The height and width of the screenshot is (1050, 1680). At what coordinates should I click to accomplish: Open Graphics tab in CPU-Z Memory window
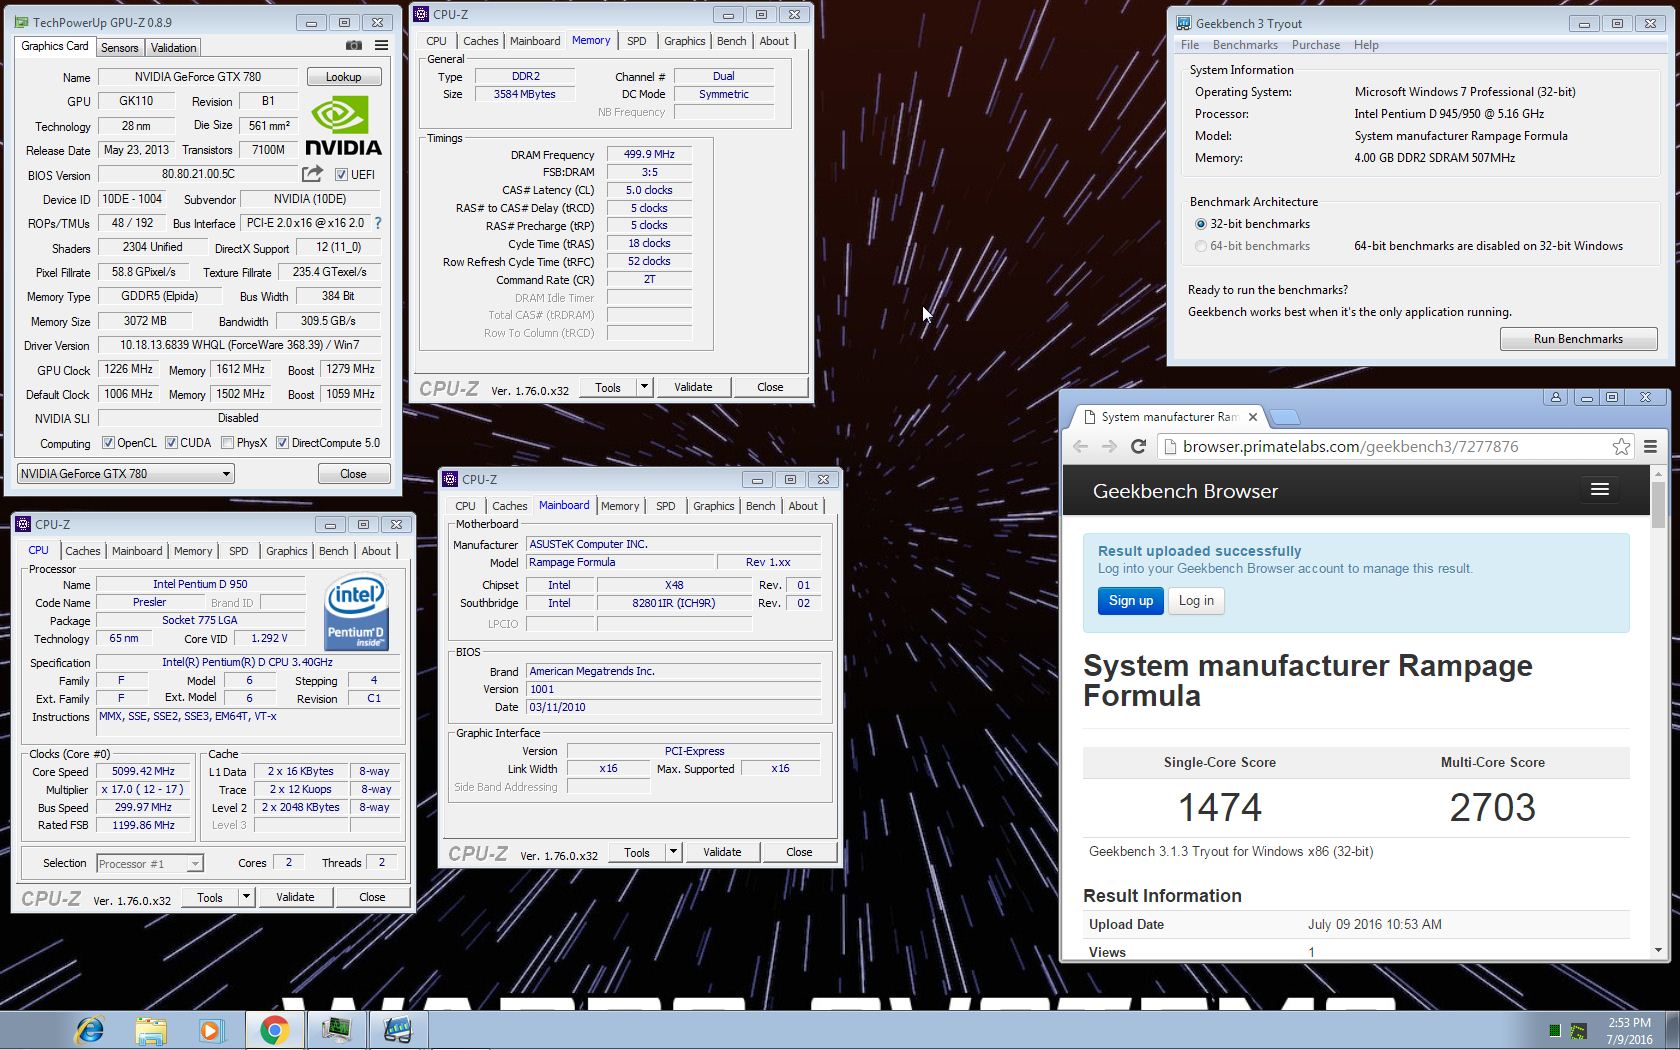coord(685,41)
